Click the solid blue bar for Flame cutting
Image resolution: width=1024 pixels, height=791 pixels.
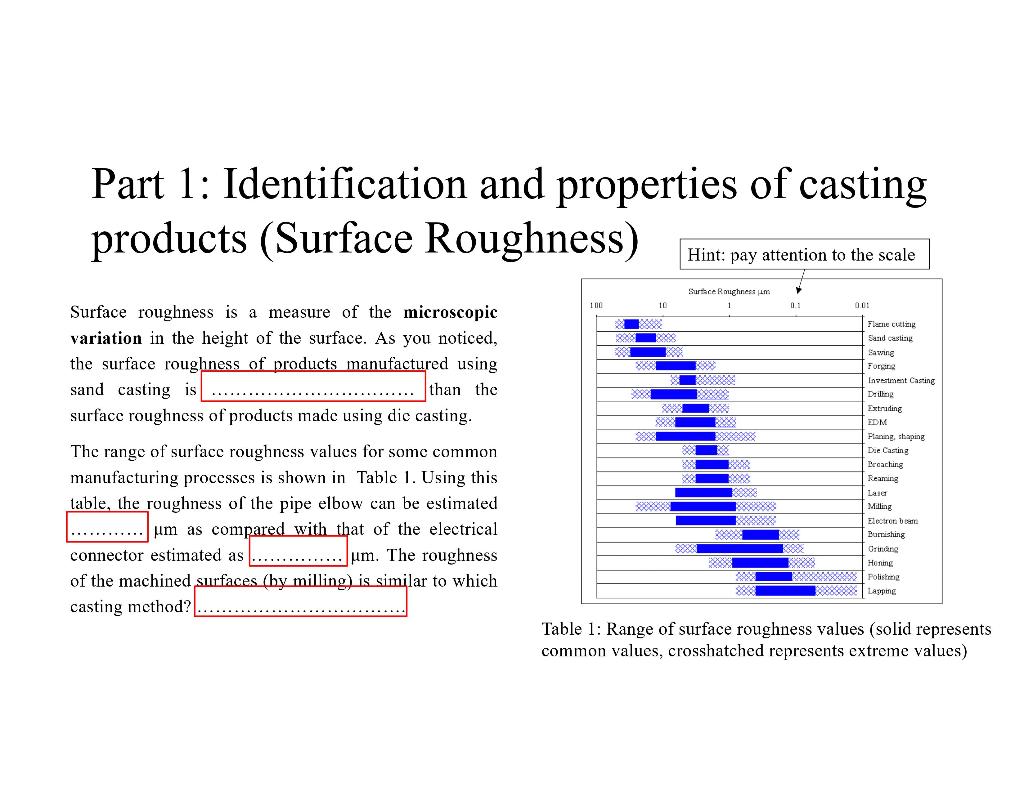point(631,324)
